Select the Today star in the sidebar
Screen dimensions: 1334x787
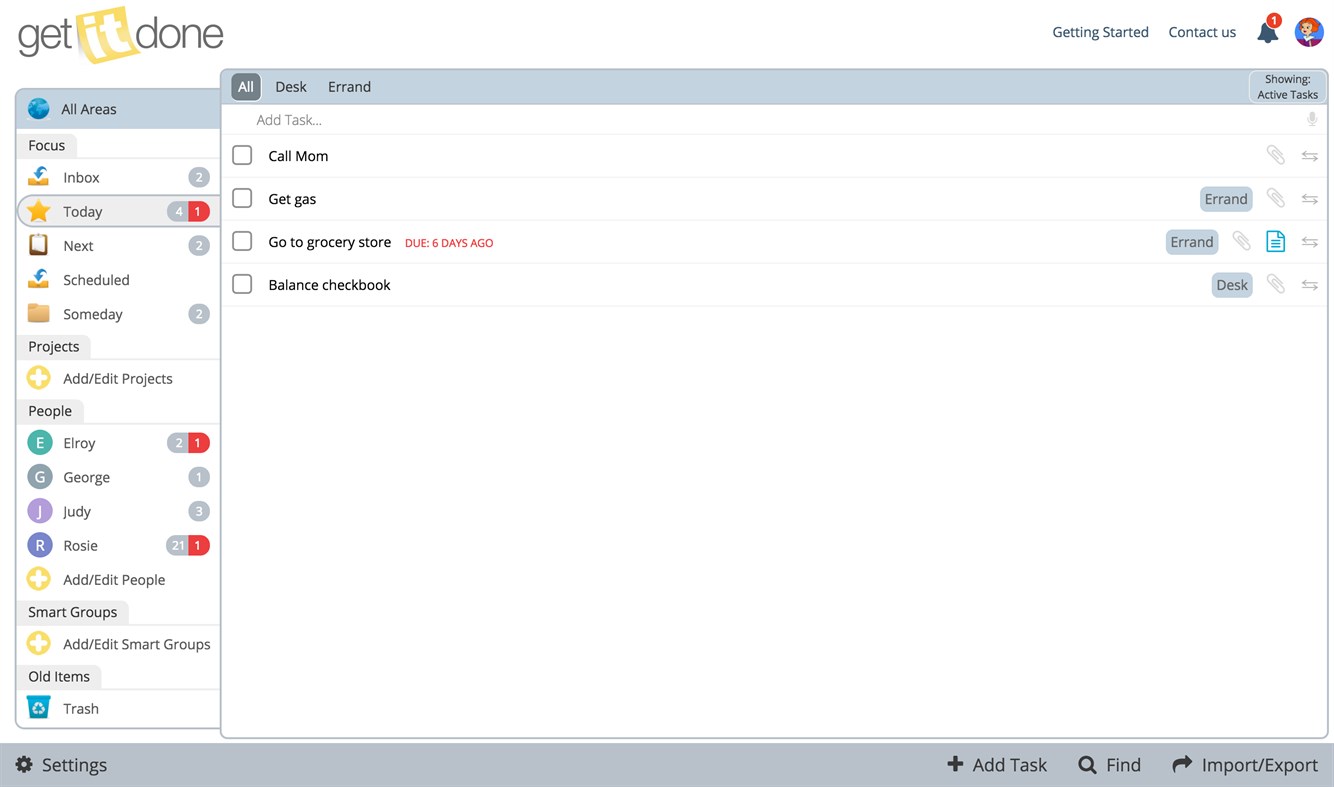(37, 211)
